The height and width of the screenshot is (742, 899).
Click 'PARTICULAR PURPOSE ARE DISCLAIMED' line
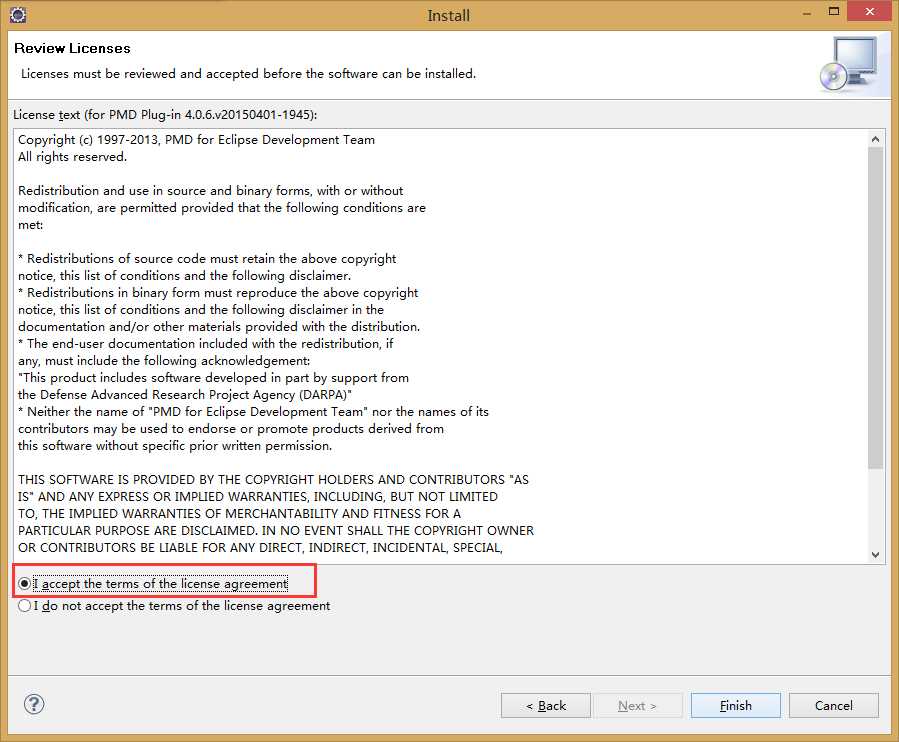pyautogui.click(x=276, y=531)
